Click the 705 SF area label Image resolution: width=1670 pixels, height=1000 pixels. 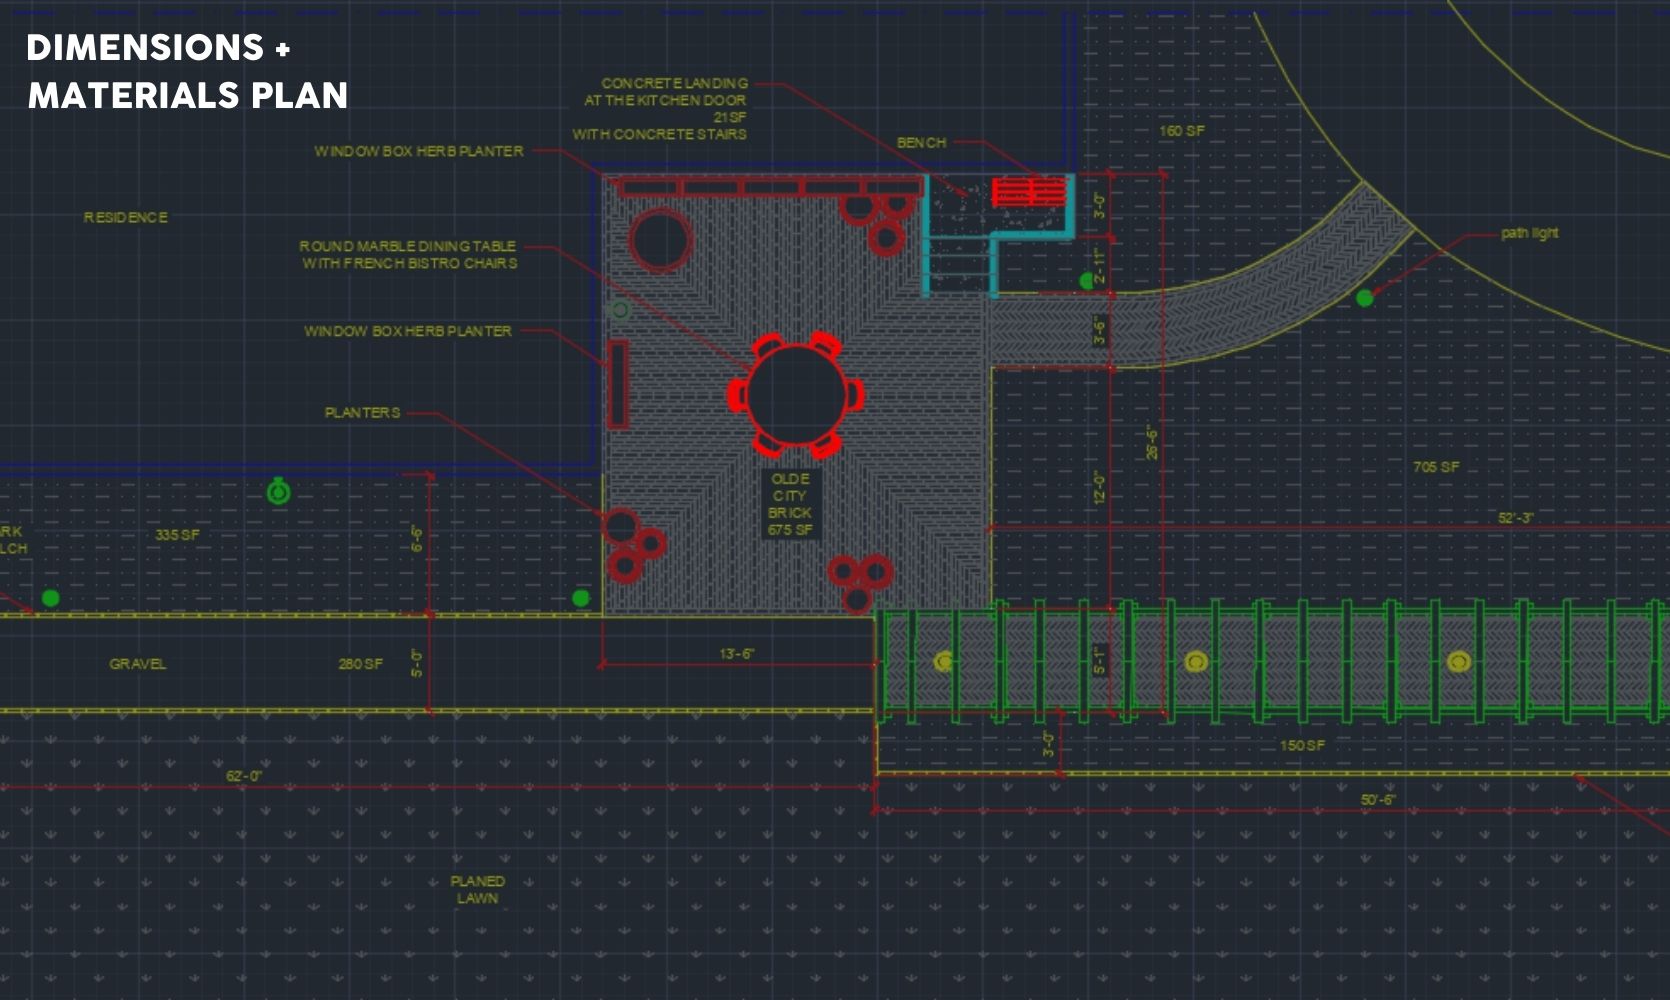click(x=1435, y=467)
